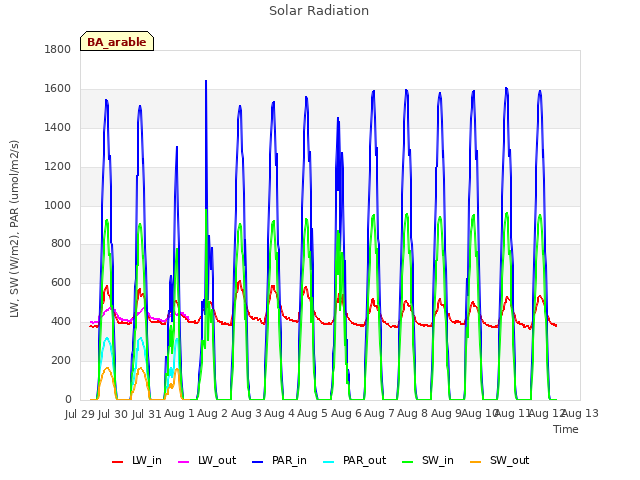This screenshot has height=480, width=640.
Task: Click the 600 y-axis tick label
Action: click(x=61, y=282)
